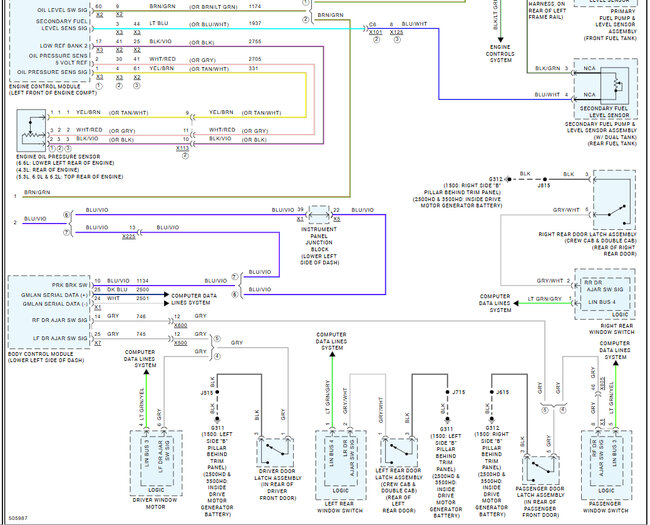Image resolution: width=650 pixels, height=525 pixels.
Task: Select the 'LEFT REAR WINDOW SWITCH' caption
Action: coord(340,507)
